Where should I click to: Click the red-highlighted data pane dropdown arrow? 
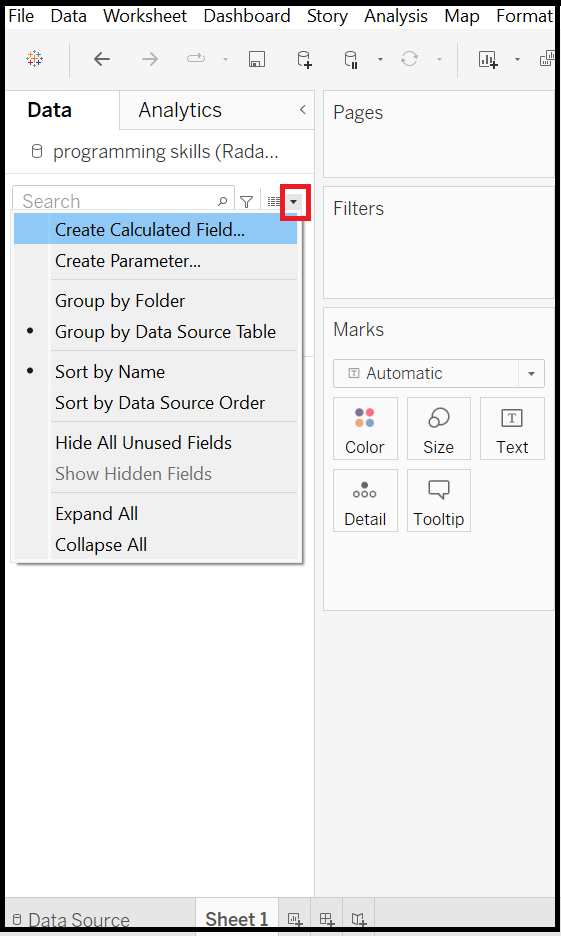[294, 202]
